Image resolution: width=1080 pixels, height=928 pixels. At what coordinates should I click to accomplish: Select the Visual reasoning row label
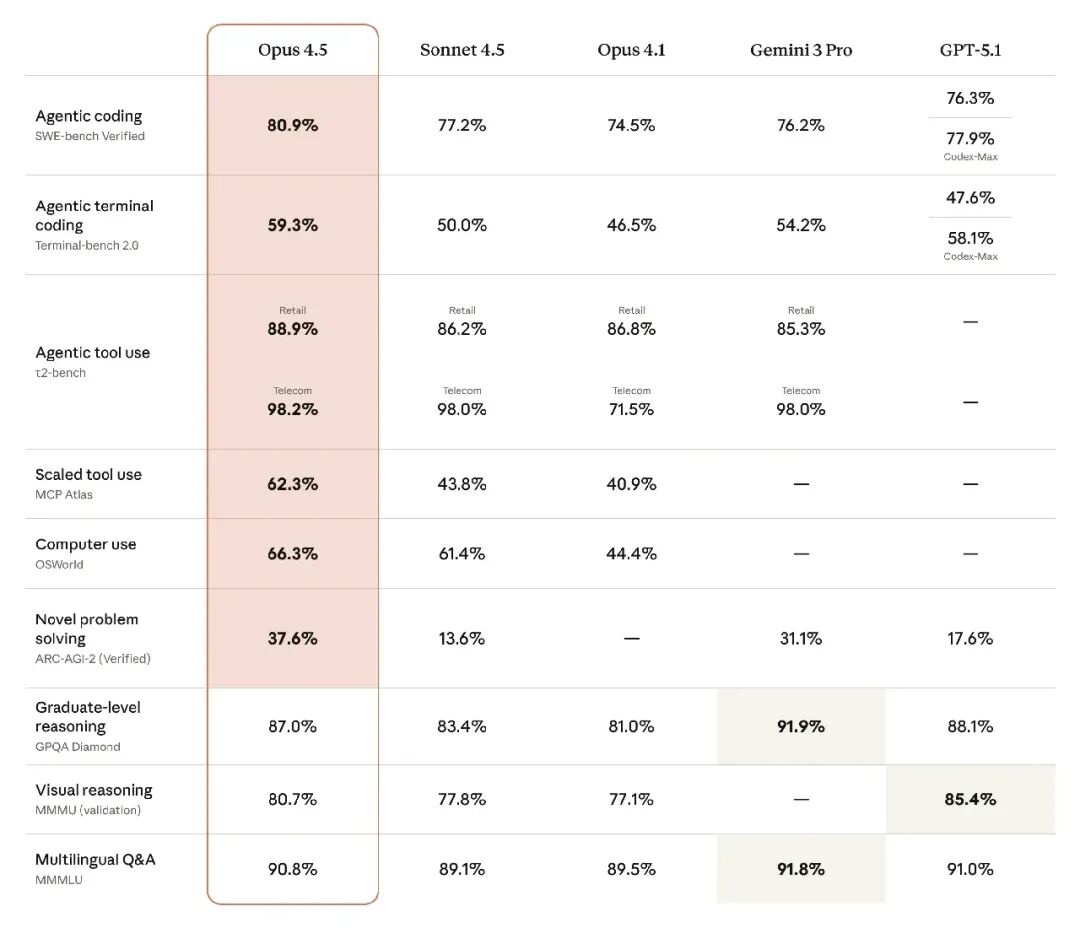coord(93,791)
